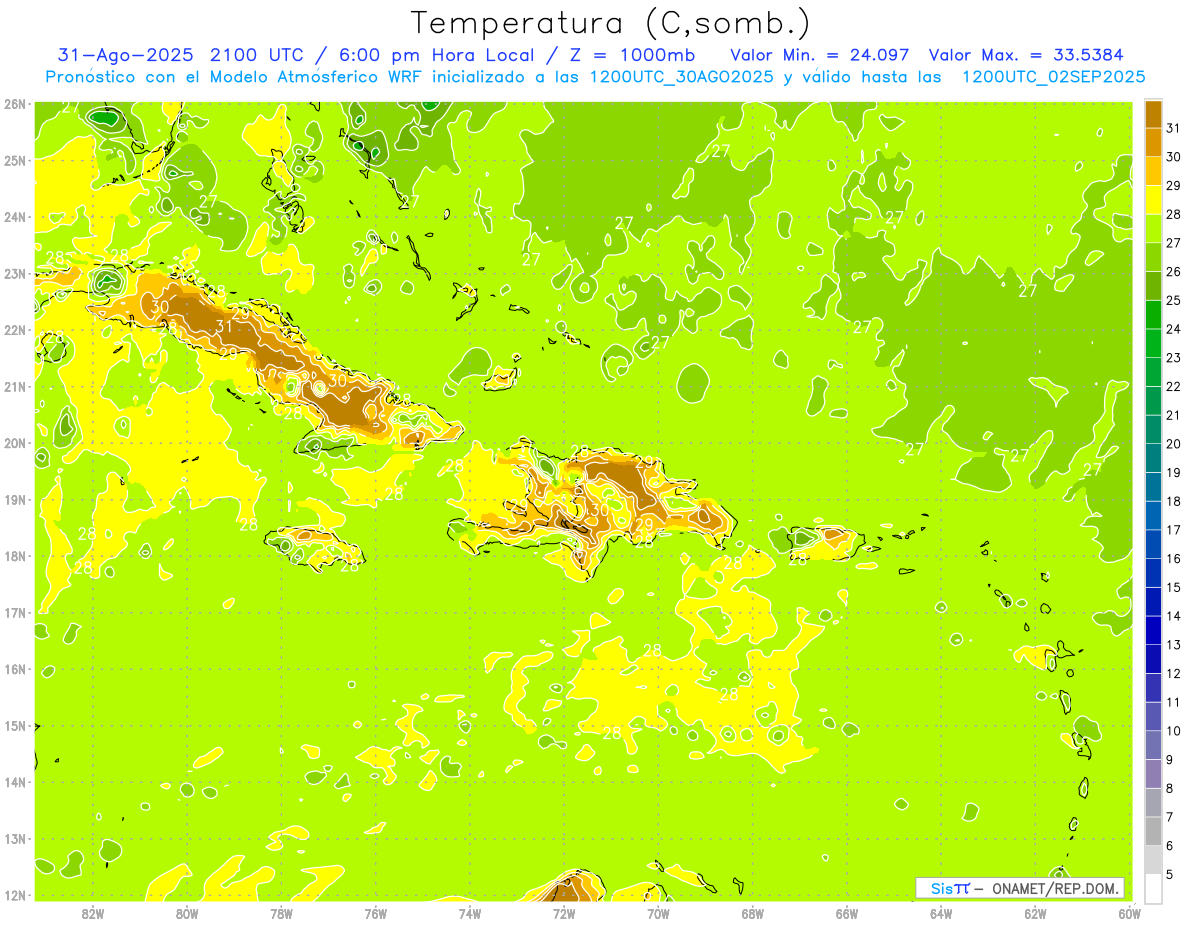Image resolution: width=1200 pixels, height=927 pixels.
Task: Click legend value 17
Action: (1173, 530)
